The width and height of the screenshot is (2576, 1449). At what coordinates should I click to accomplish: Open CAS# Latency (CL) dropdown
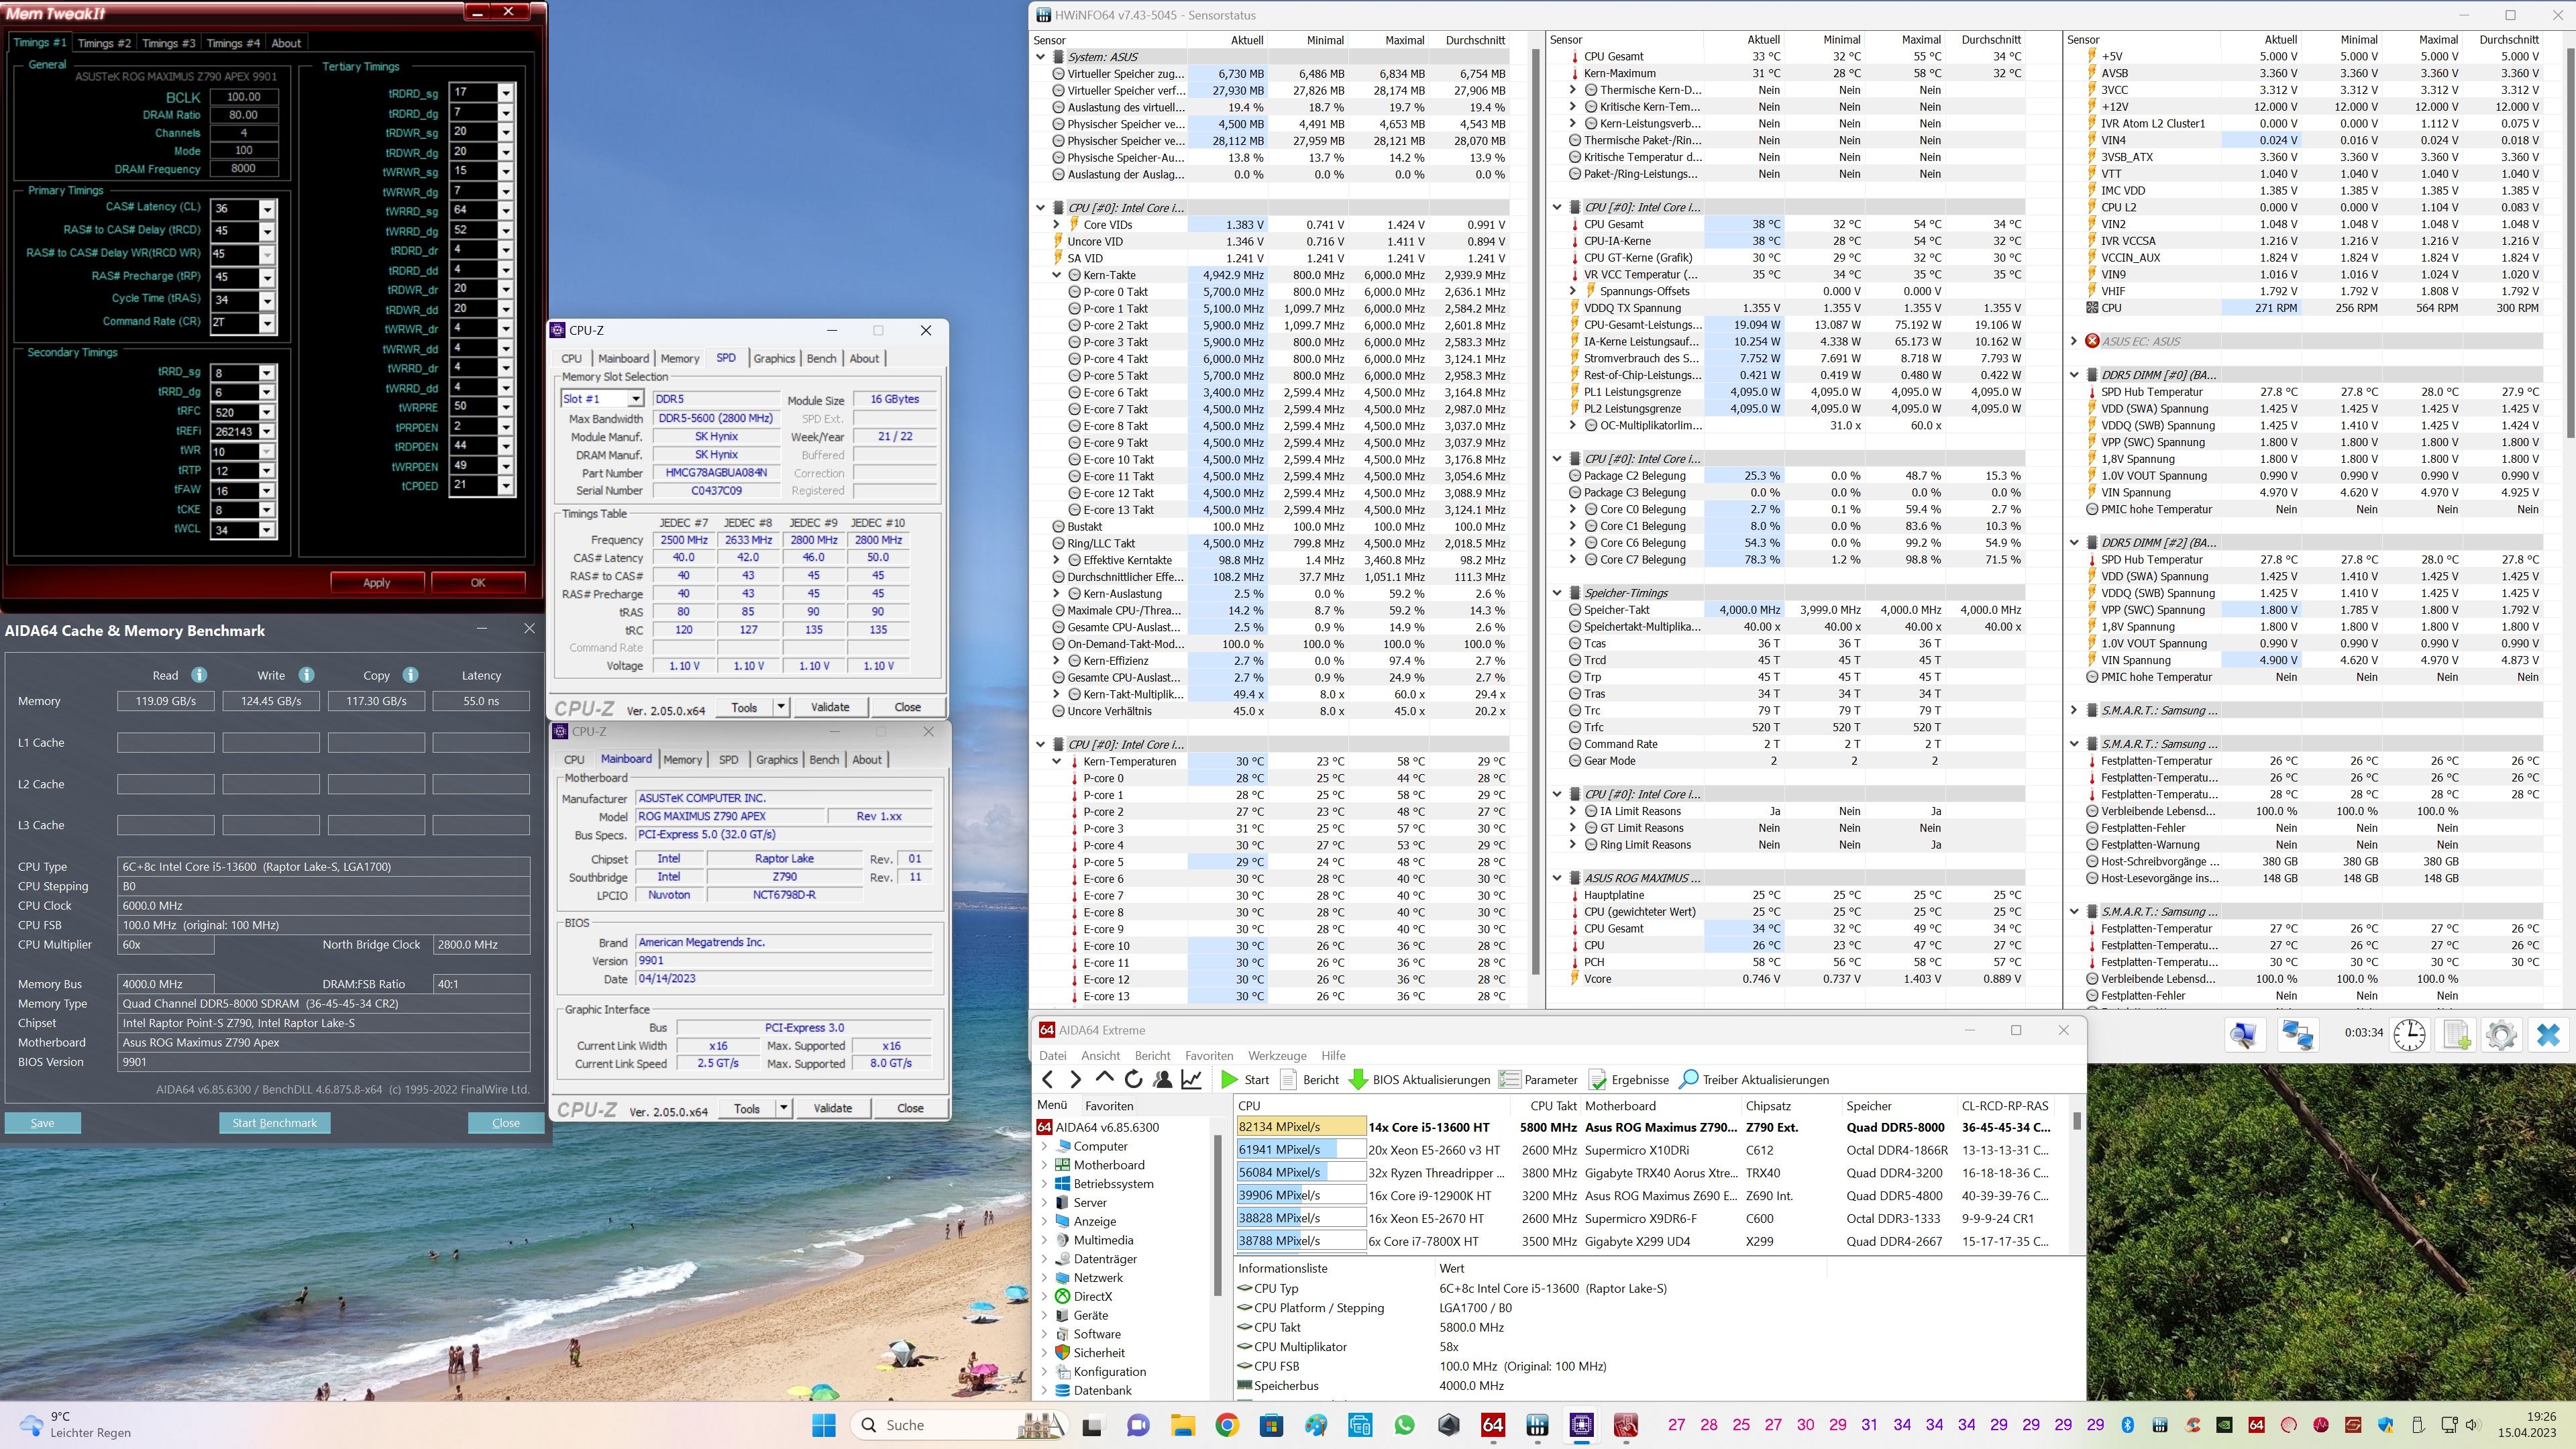click(x=266, y=209)
